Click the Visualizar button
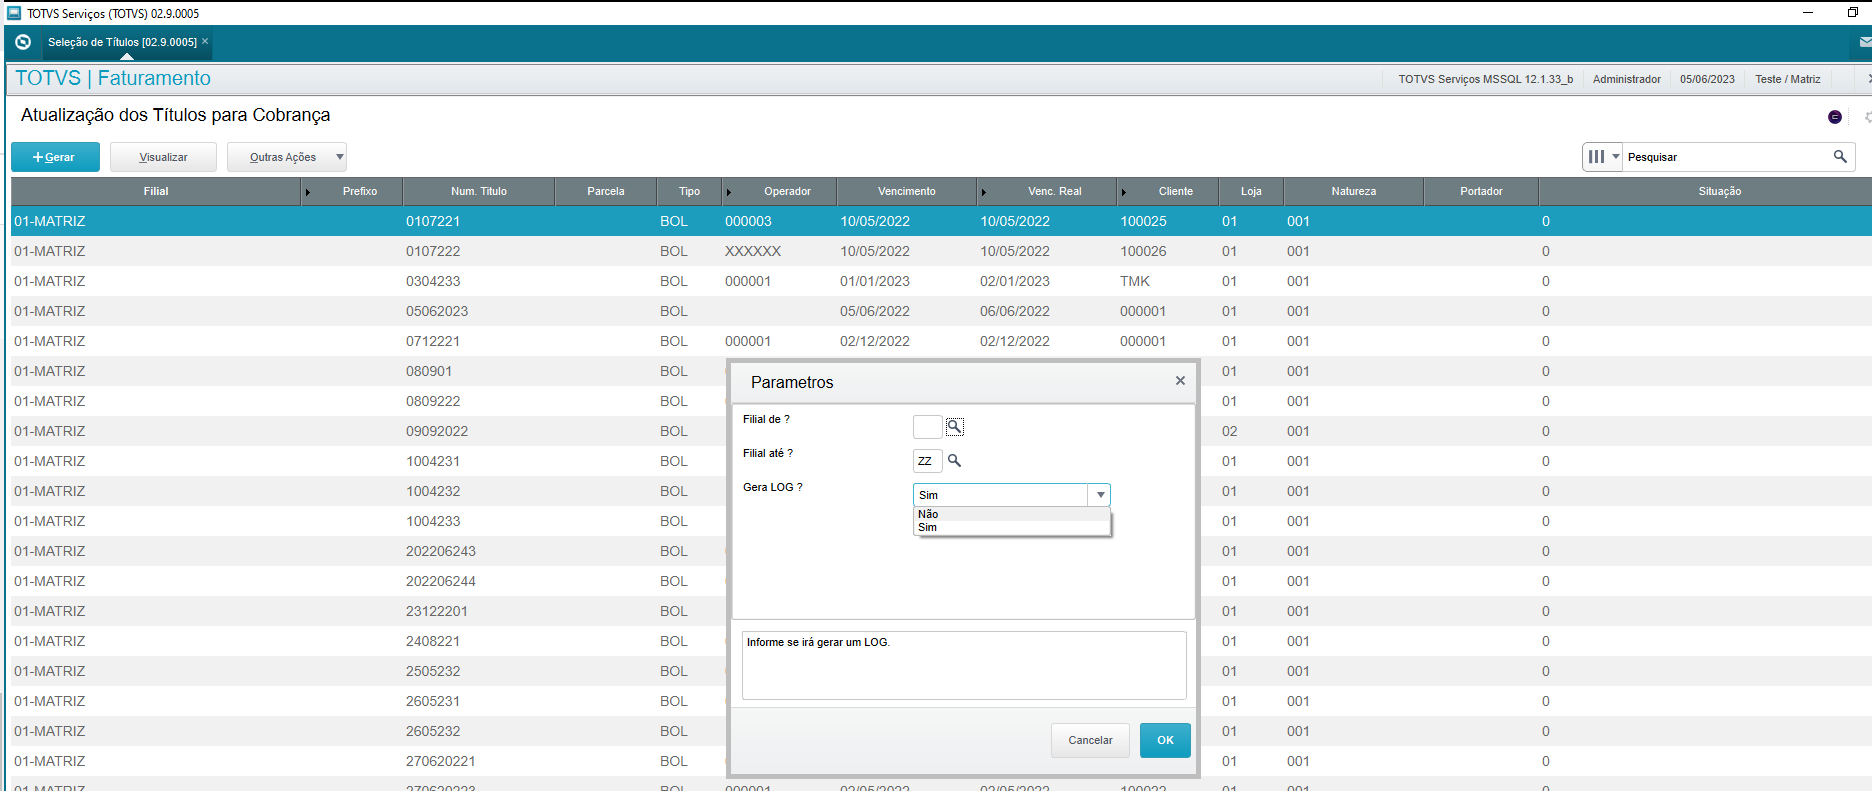This screenshot has width=1872, height=791. 163,157
